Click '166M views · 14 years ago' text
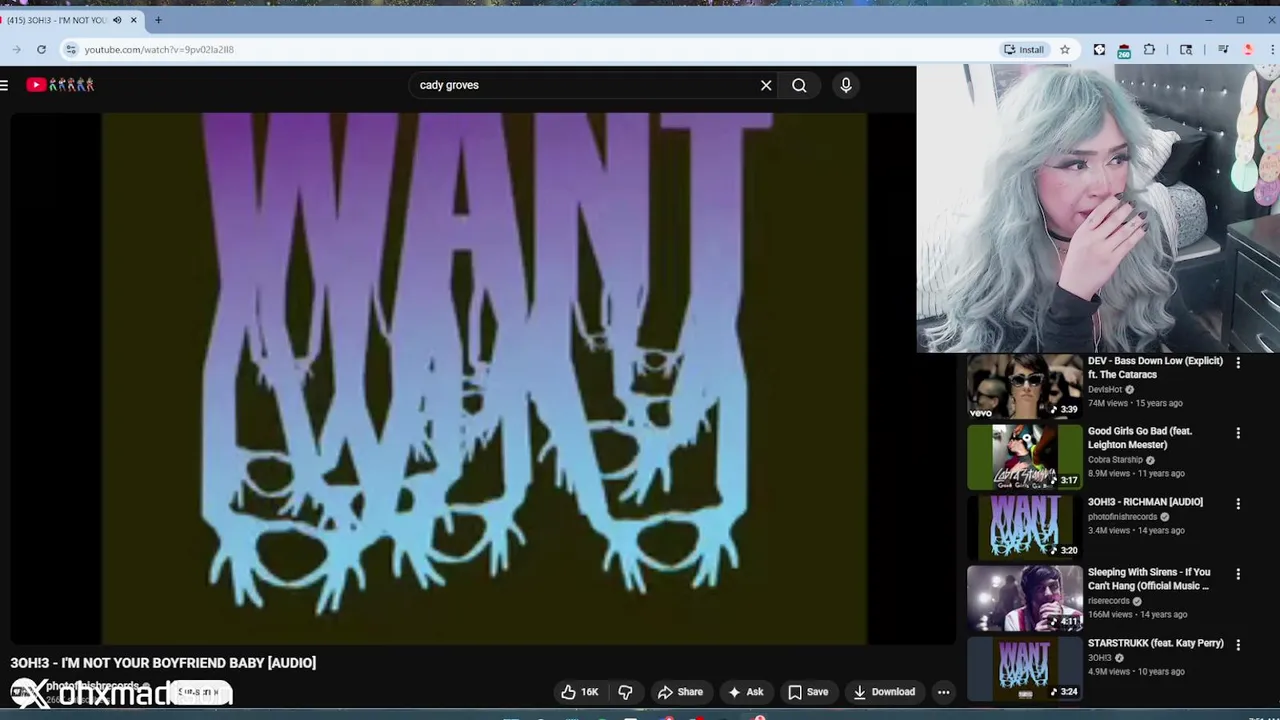1280x720 pixels. point(1137,615)
